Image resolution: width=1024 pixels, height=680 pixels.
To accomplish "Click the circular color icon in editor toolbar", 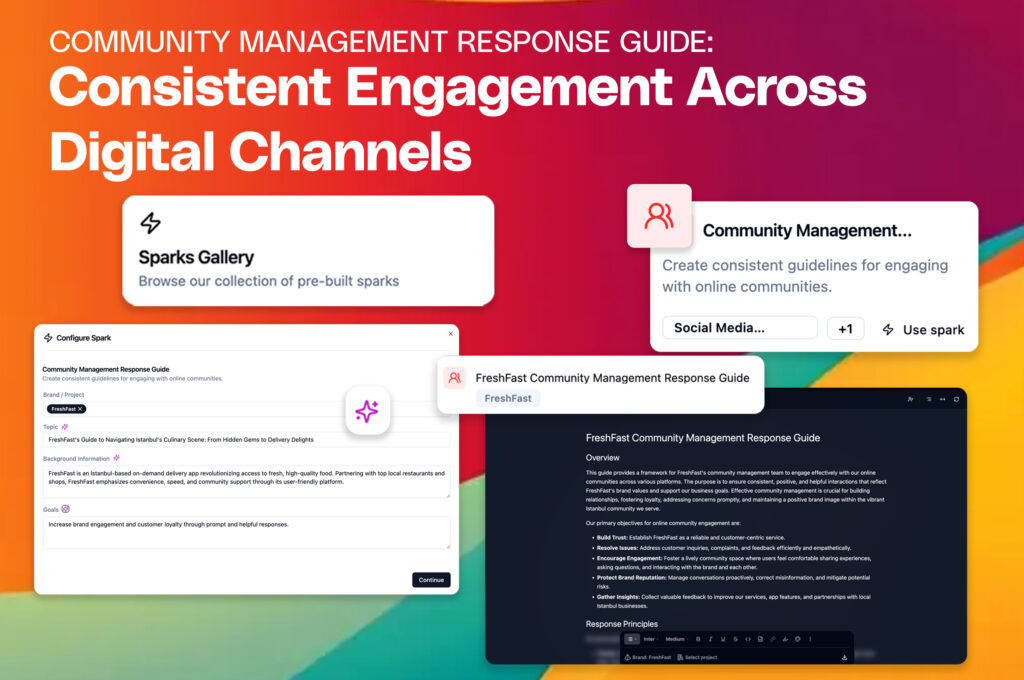I will (x=797, y=639).
